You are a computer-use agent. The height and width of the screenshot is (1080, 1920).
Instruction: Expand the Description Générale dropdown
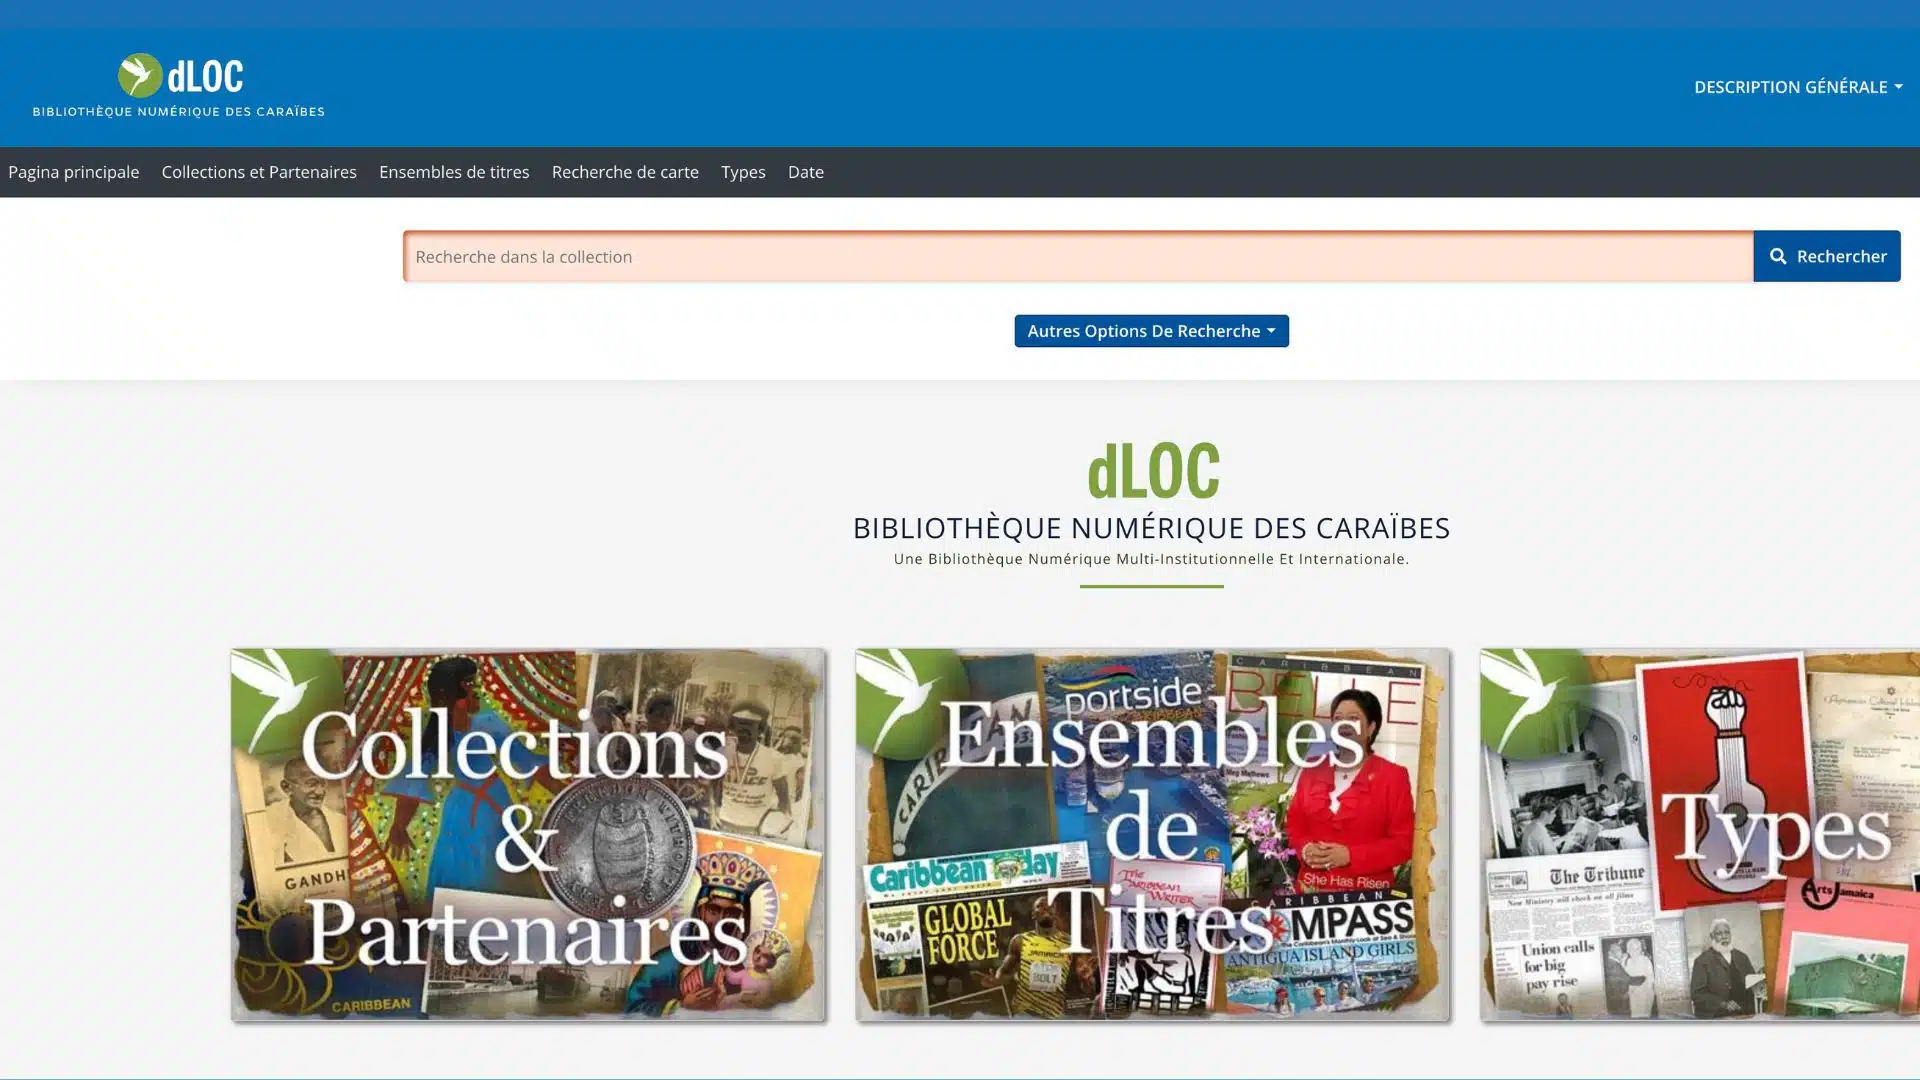1789,87
